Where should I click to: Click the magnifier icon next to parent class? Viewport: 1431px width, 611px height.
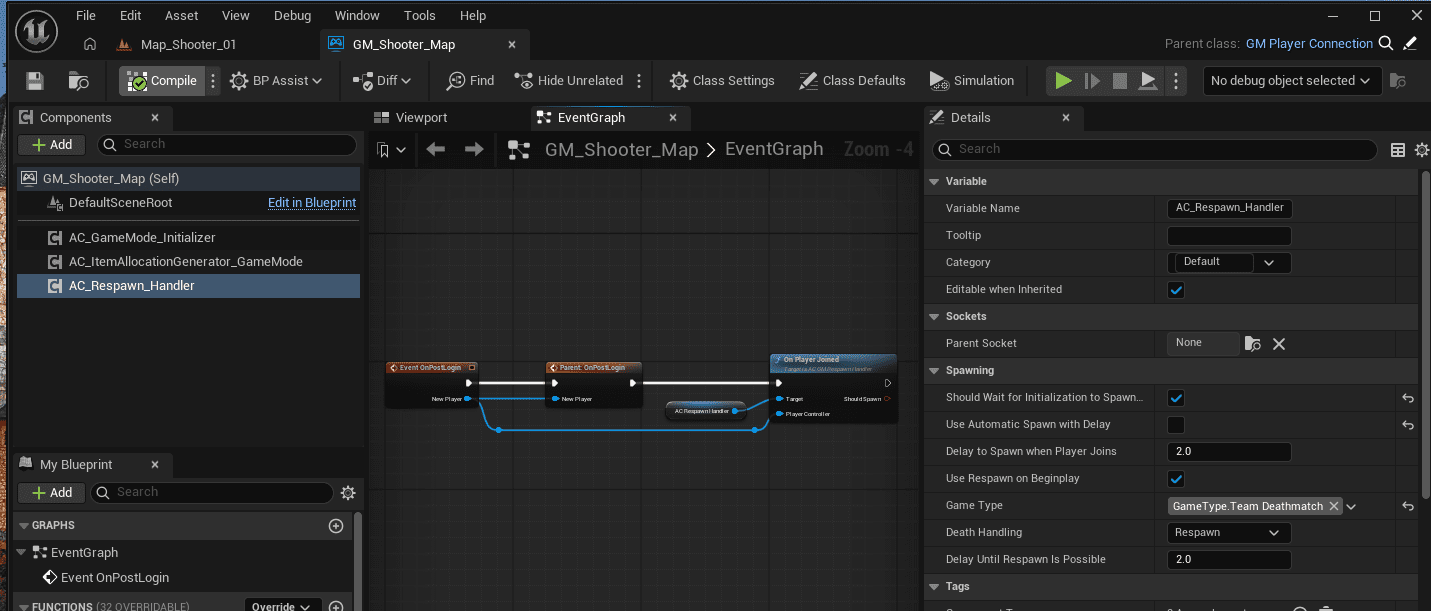coord(1386,43)
